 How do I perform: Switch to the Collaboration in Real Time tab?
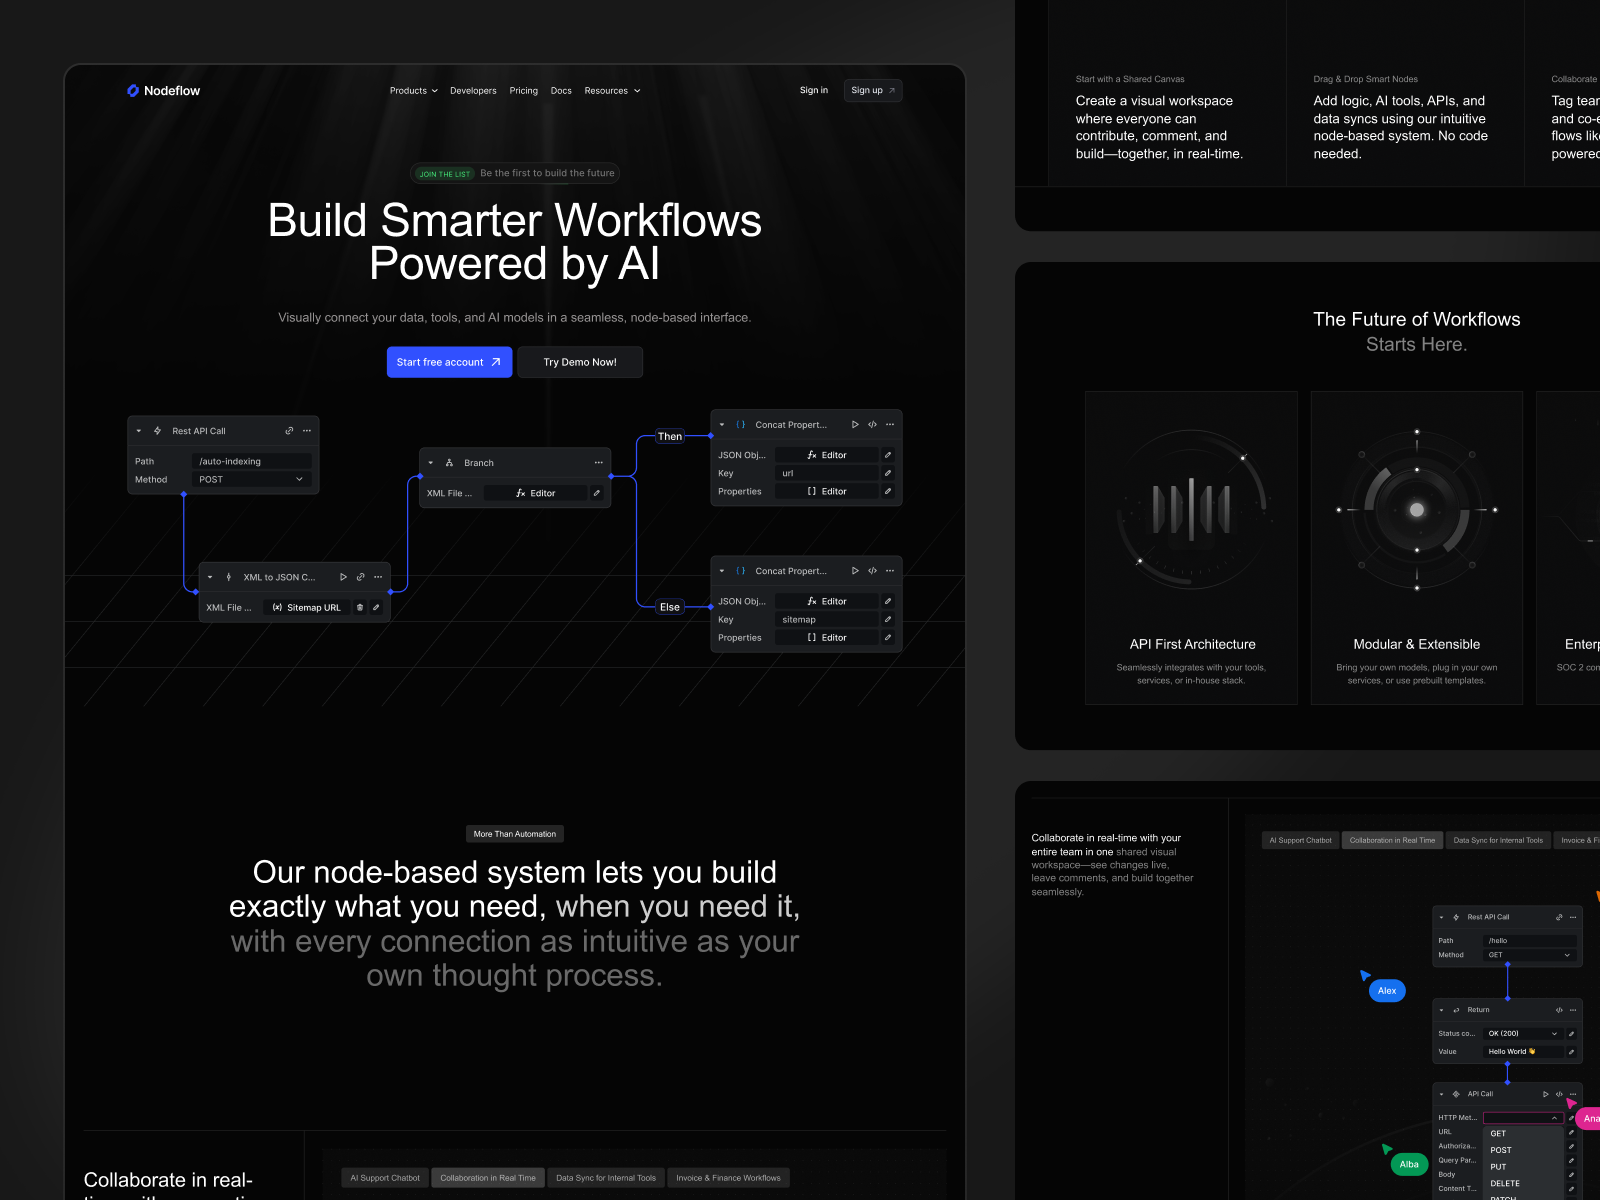coord(488,1177)
